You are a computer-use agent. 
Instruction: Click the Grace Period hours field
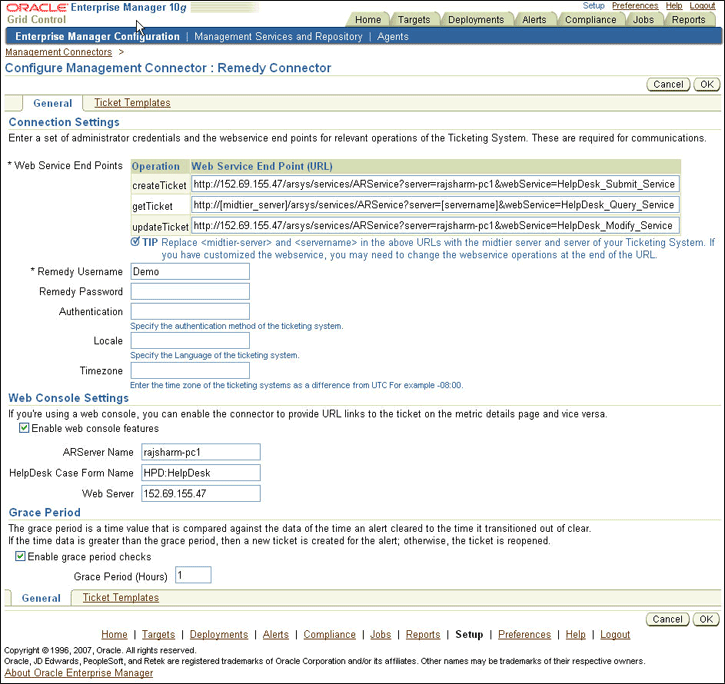click(x=193, y=575)
